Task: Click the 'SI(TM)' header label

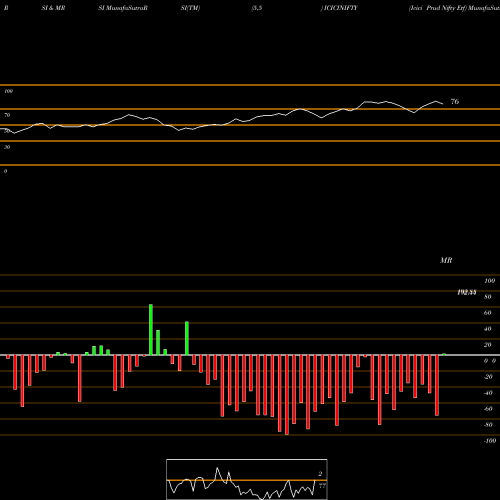Action: 190,8
